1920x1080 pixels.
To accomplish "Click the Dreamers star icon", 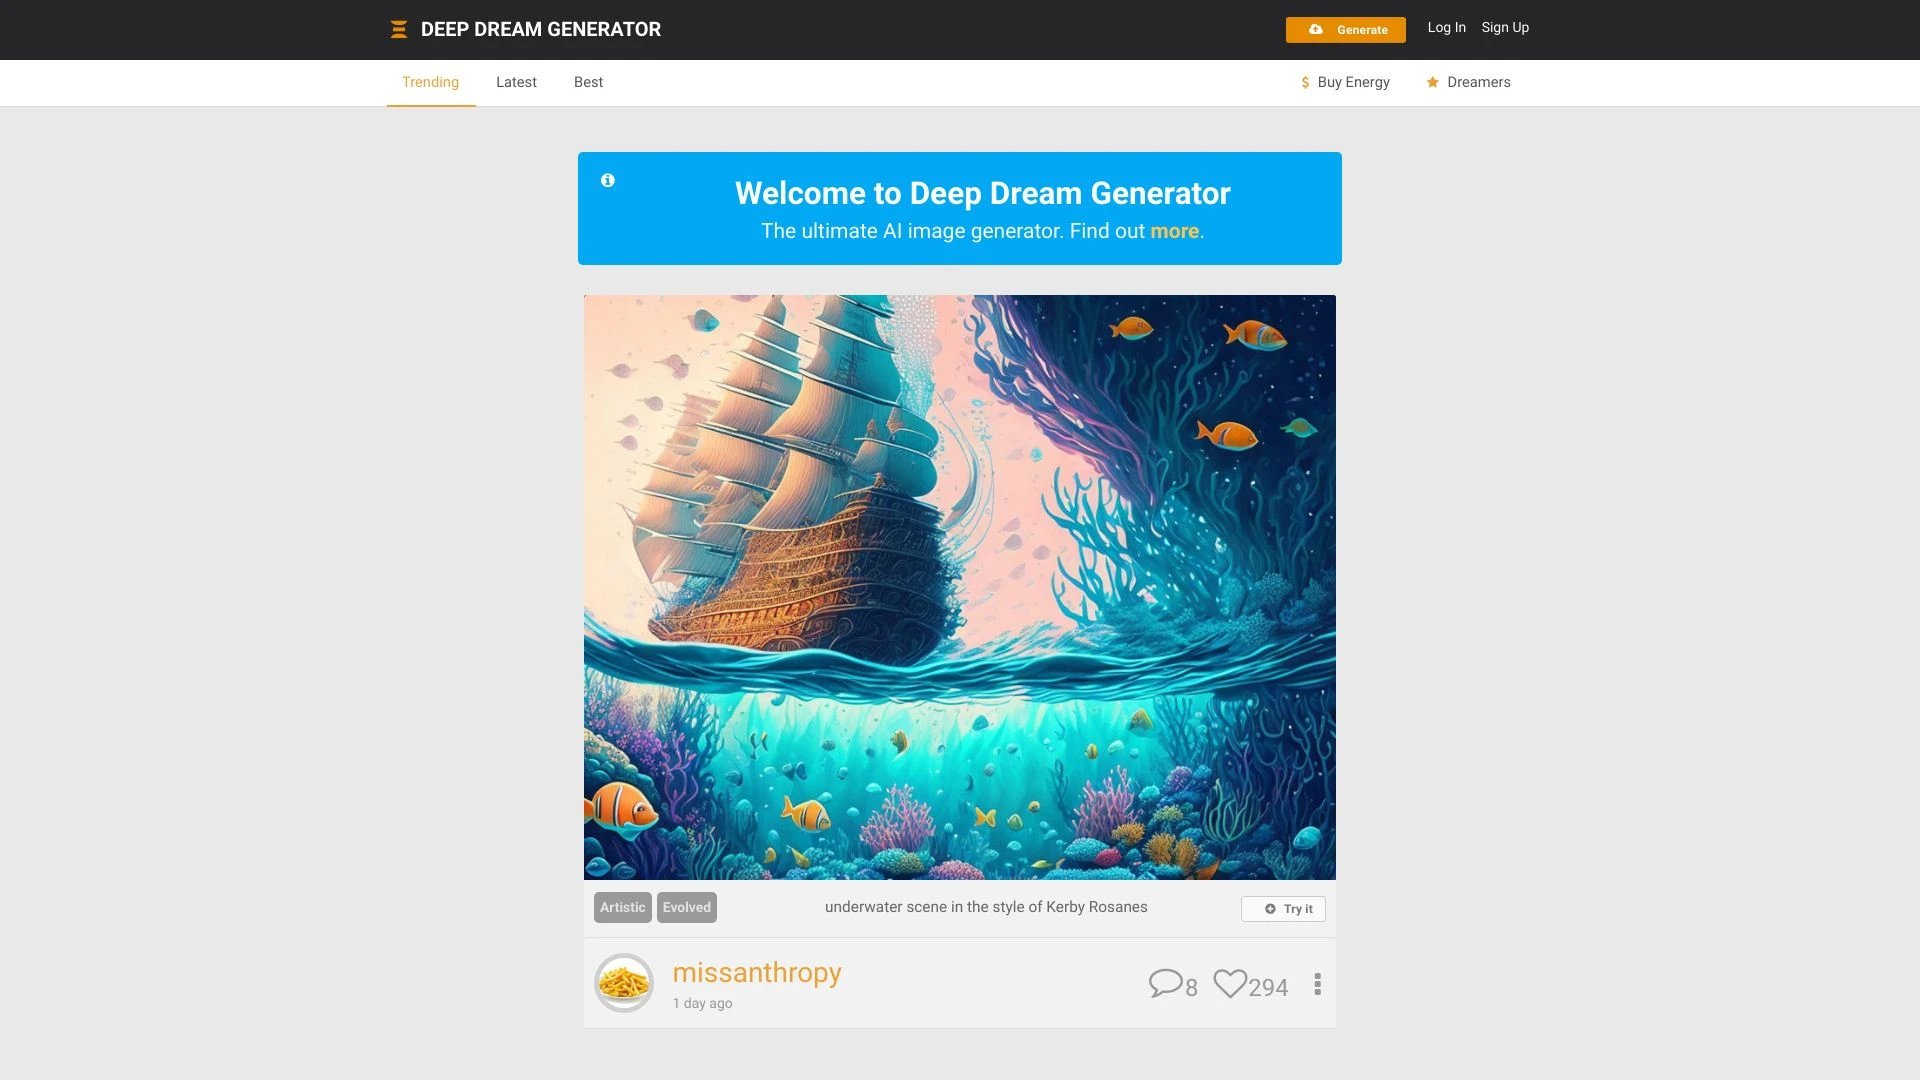I will pyautogui.click(x=1432, y=82).
